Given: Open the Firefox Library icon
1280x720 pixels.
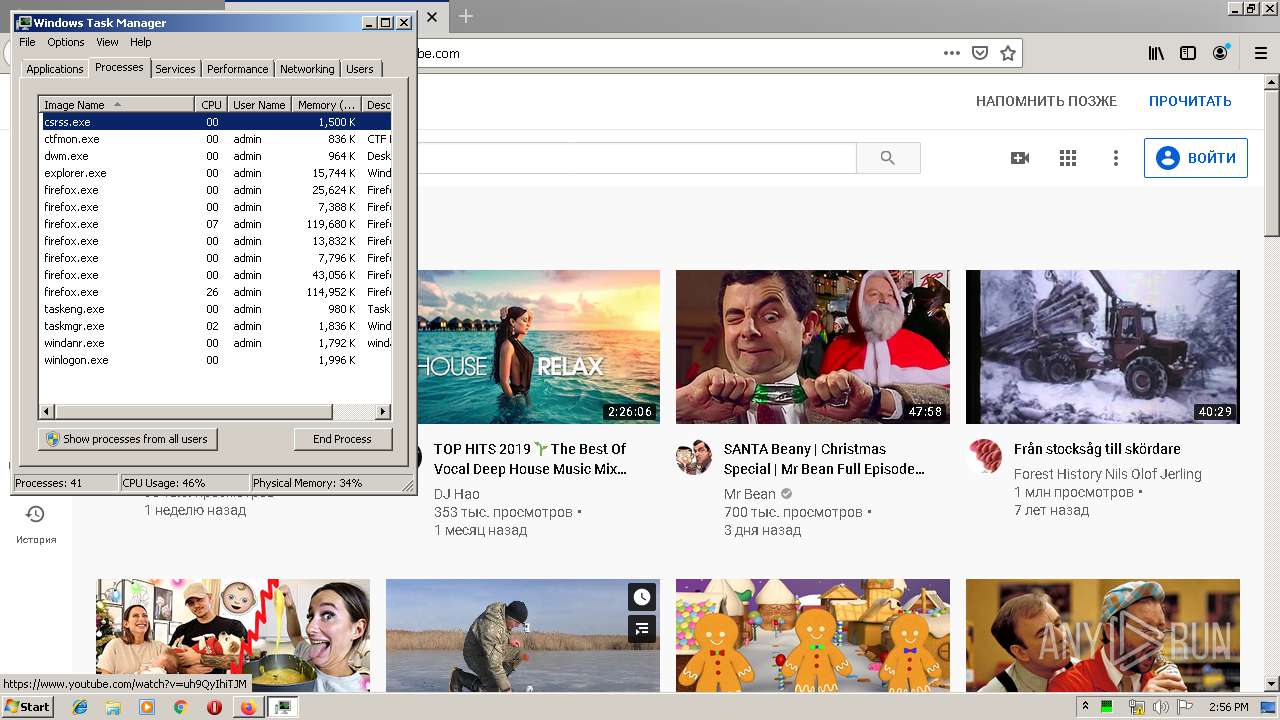Looking at the screenshot, I should [x=1156, y=53].
